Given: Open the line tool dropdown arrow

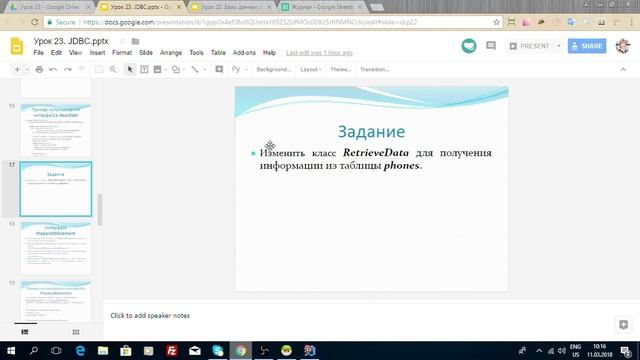Looking at the screenshot, I should [x=205, y=70].
